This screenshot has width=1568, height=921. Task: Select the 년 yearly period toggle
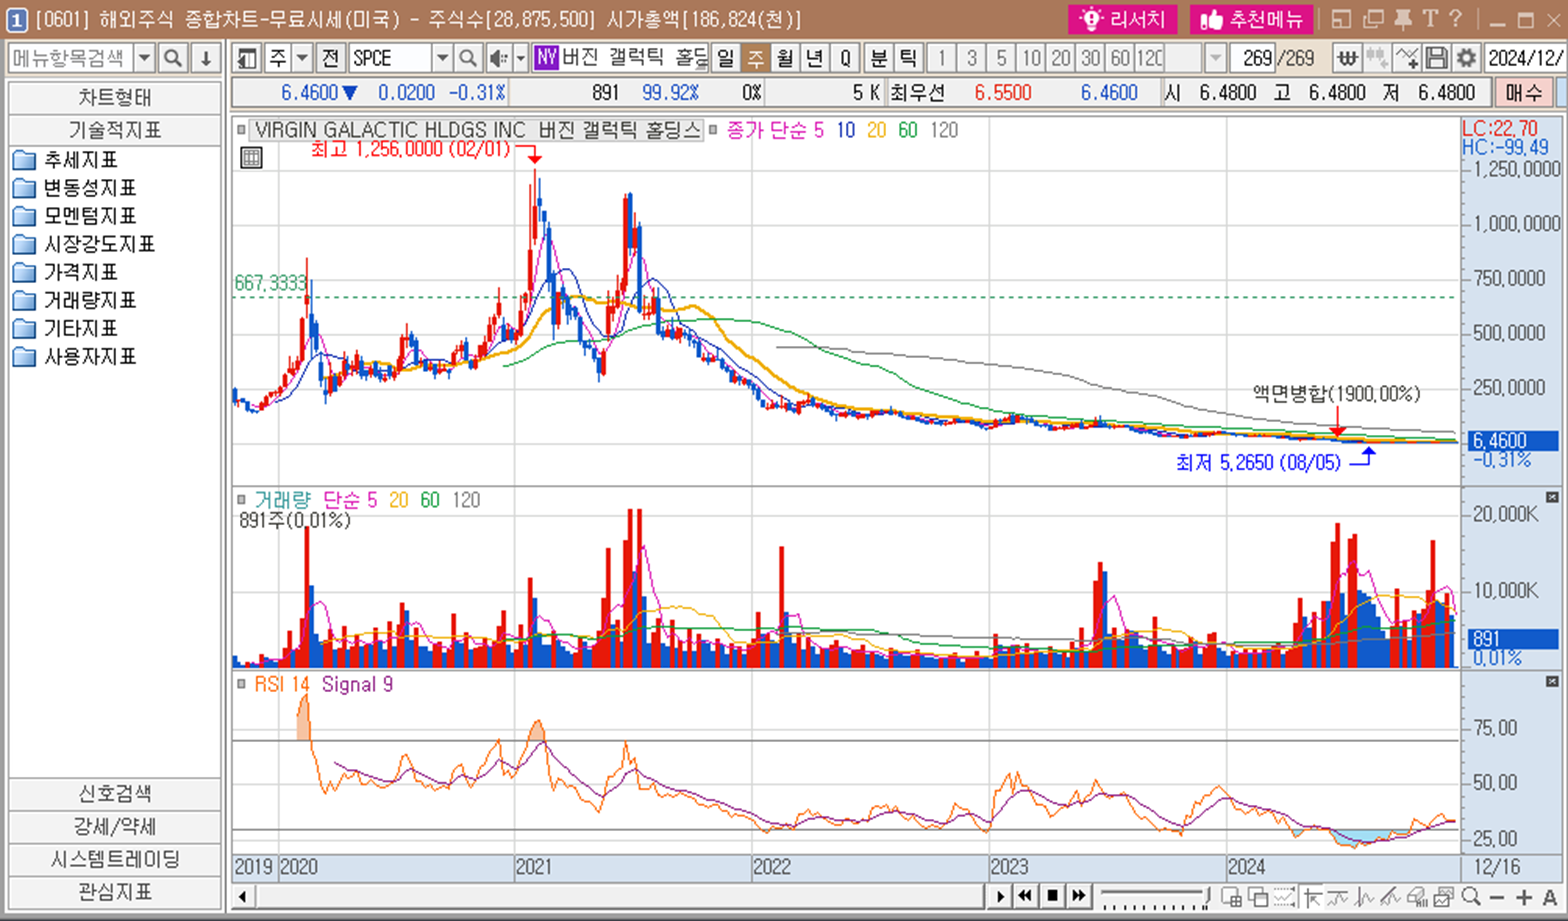pyautogui.click(x=815, y=58)
